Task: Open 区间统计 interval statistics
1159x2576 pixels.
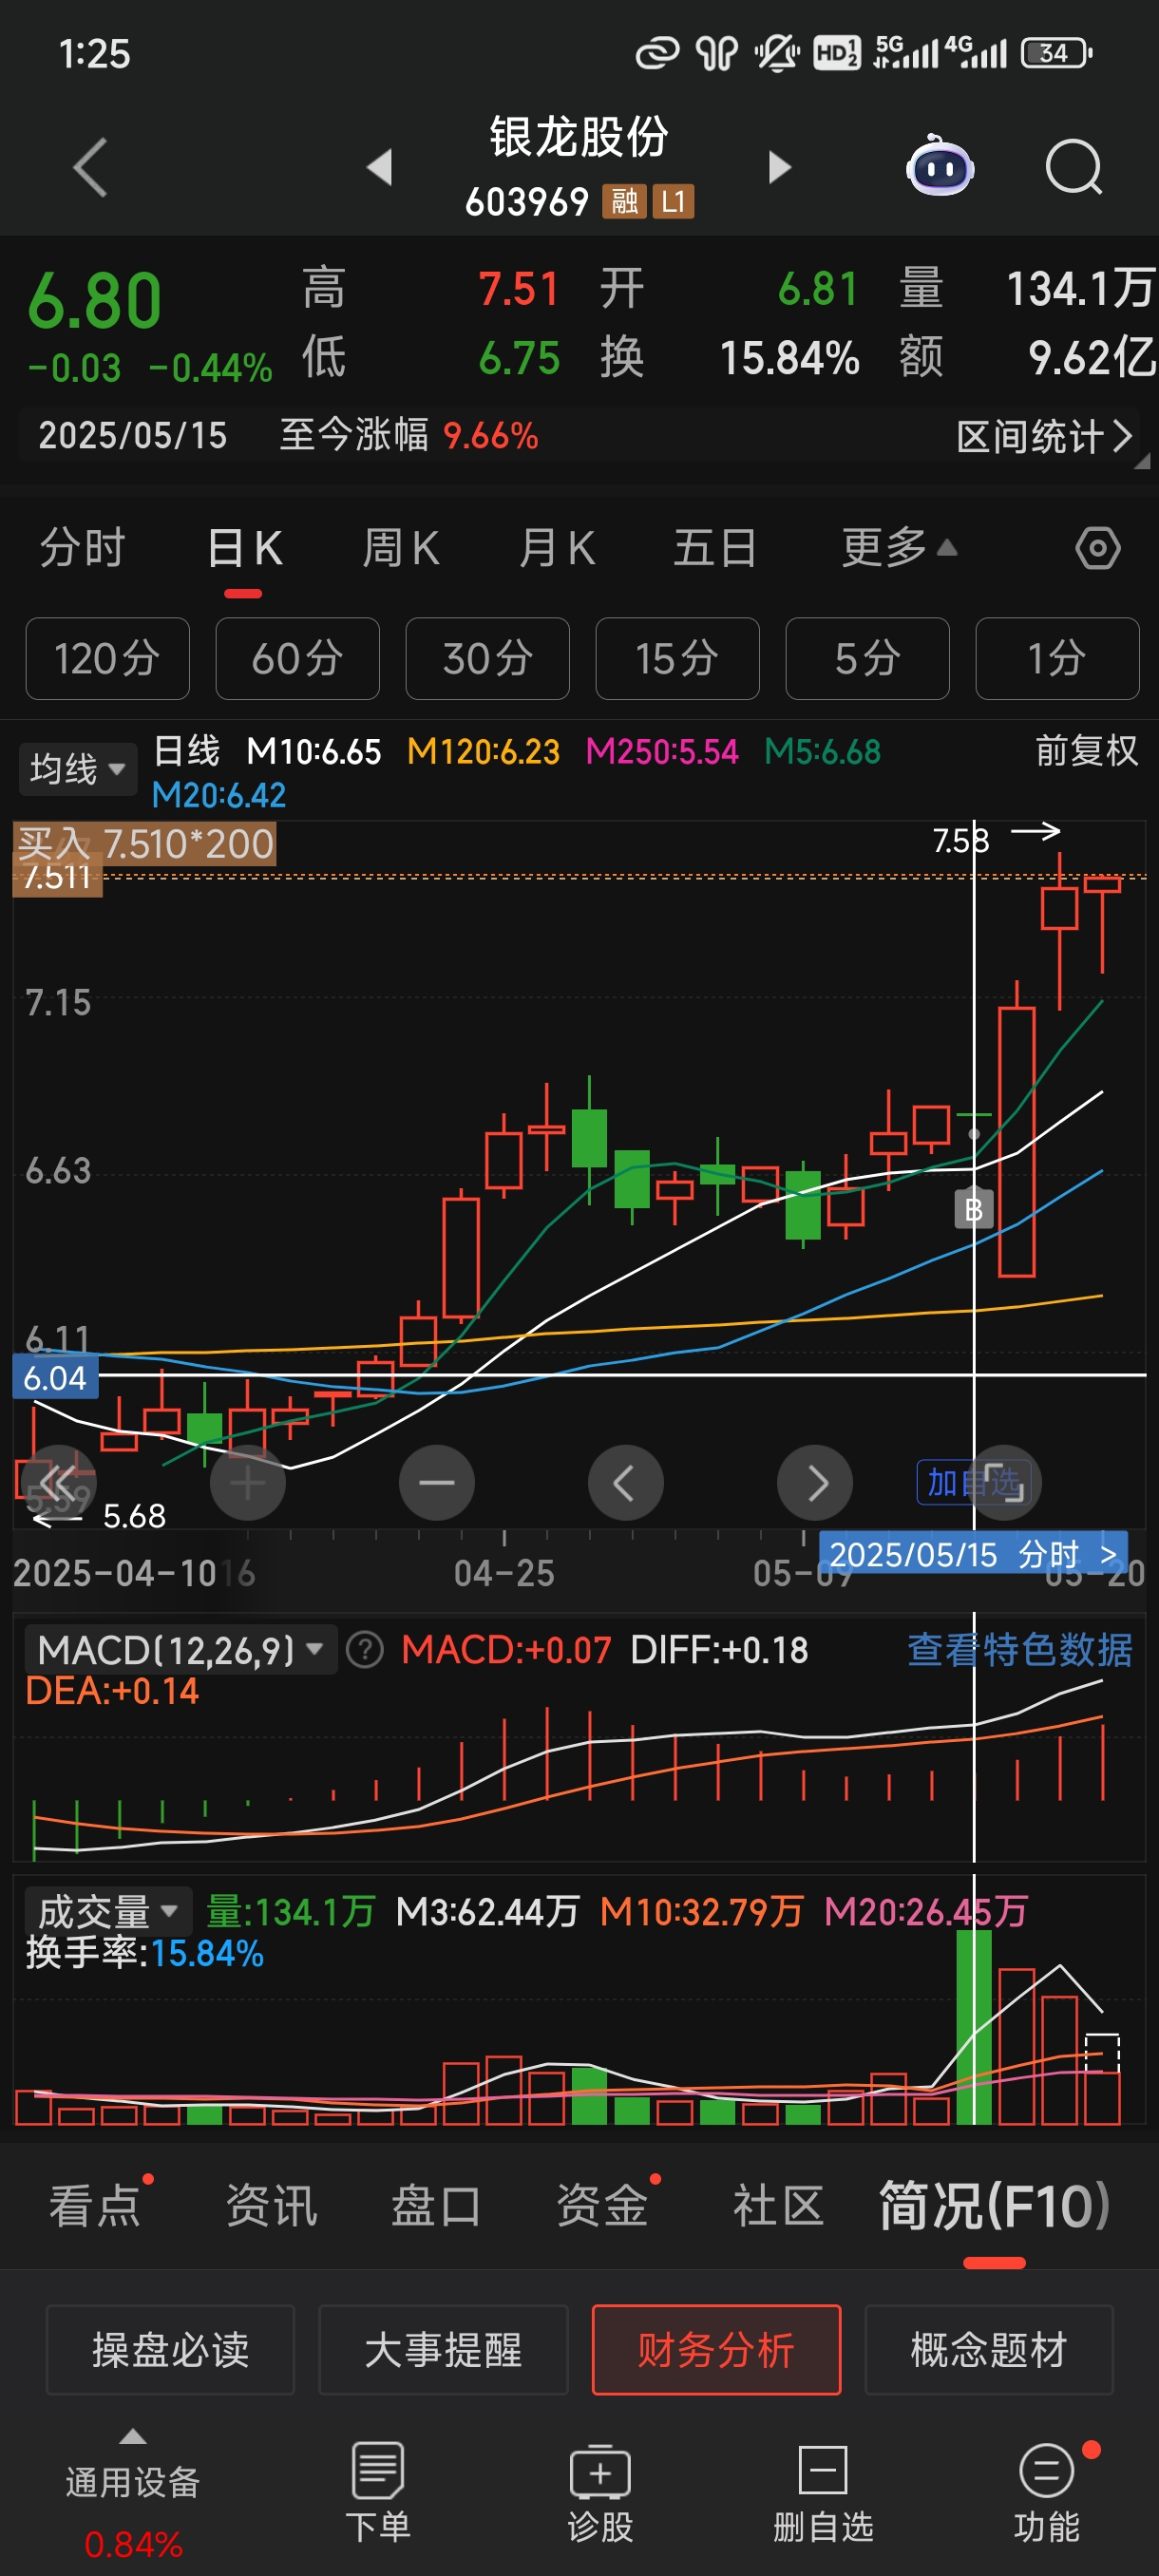Action: pyautogui.click(x=1044, y=437)
